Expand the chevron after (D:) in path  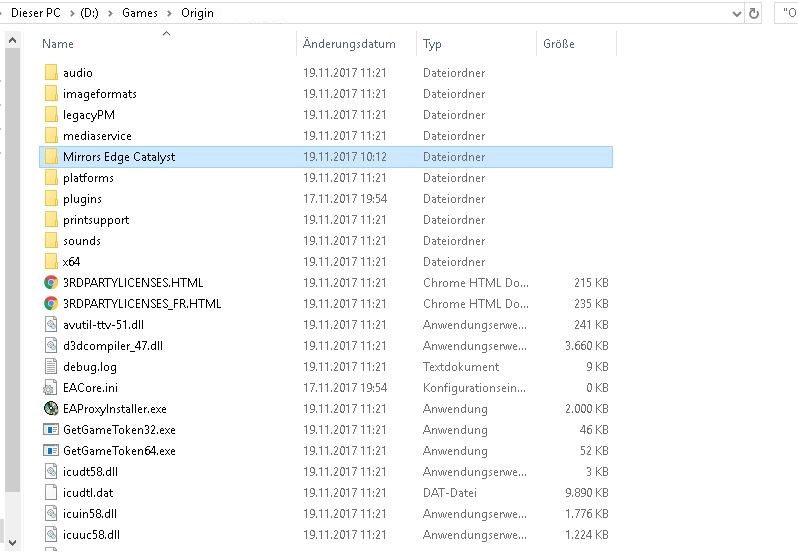[x=110, y=13]
